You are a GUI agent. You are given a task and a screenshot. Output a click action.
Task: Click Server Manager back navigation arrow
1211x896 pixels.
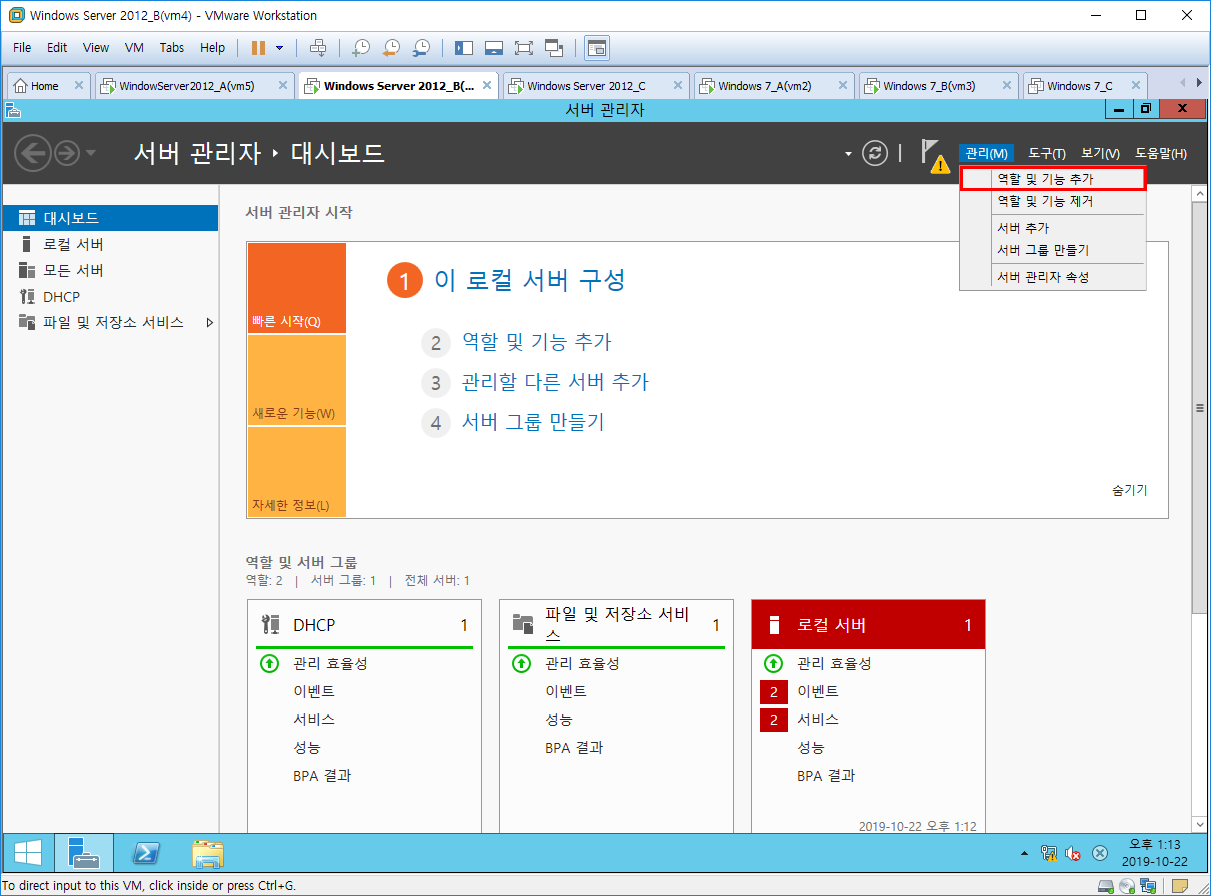coord(32,153)
